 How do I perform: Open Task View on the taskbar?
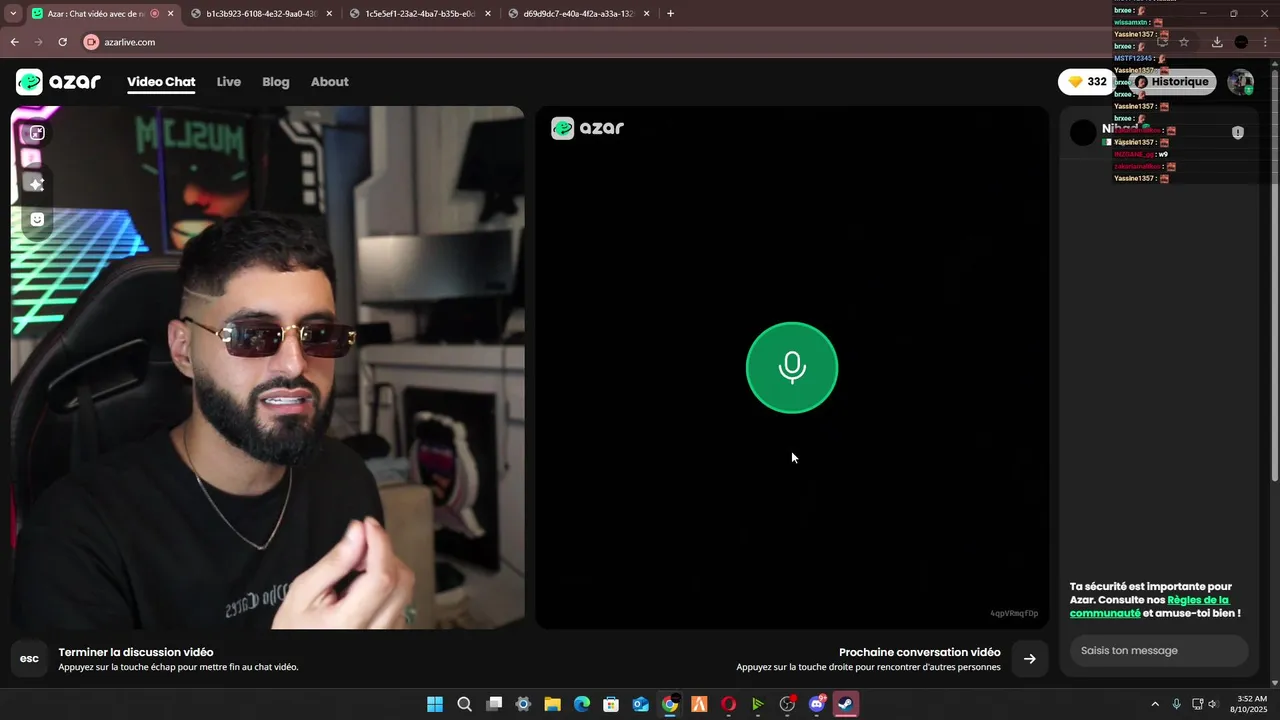coord(494,704)
